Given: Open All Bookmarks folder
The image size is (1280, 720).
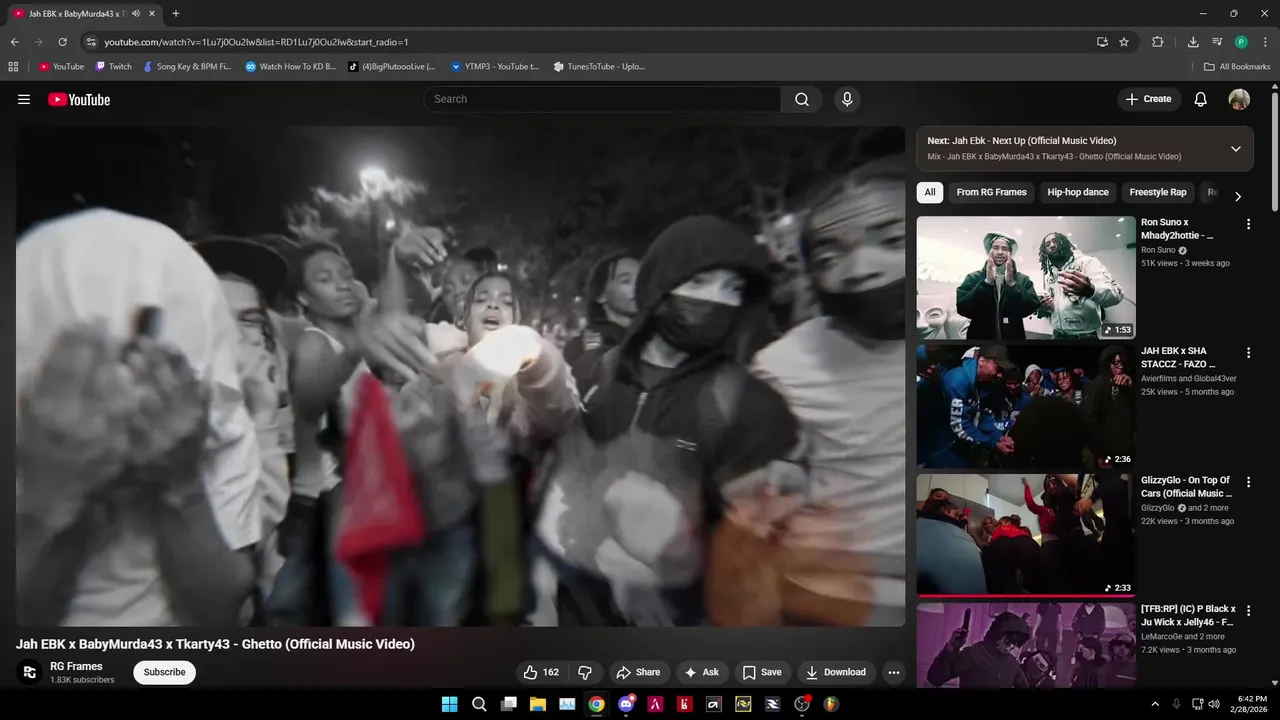Looking at the screenshot, I should point(1237,67).
